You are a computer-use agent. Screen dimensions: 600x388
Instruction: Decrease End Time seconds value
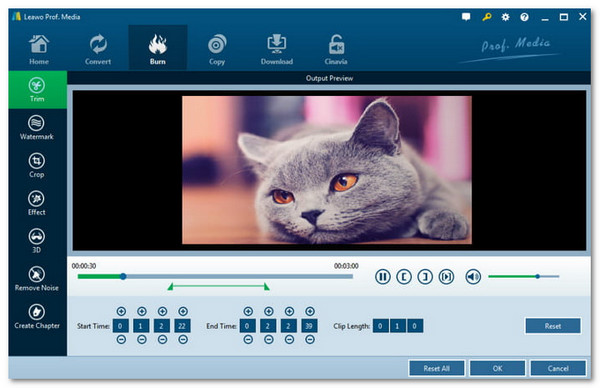click(289, 339)
